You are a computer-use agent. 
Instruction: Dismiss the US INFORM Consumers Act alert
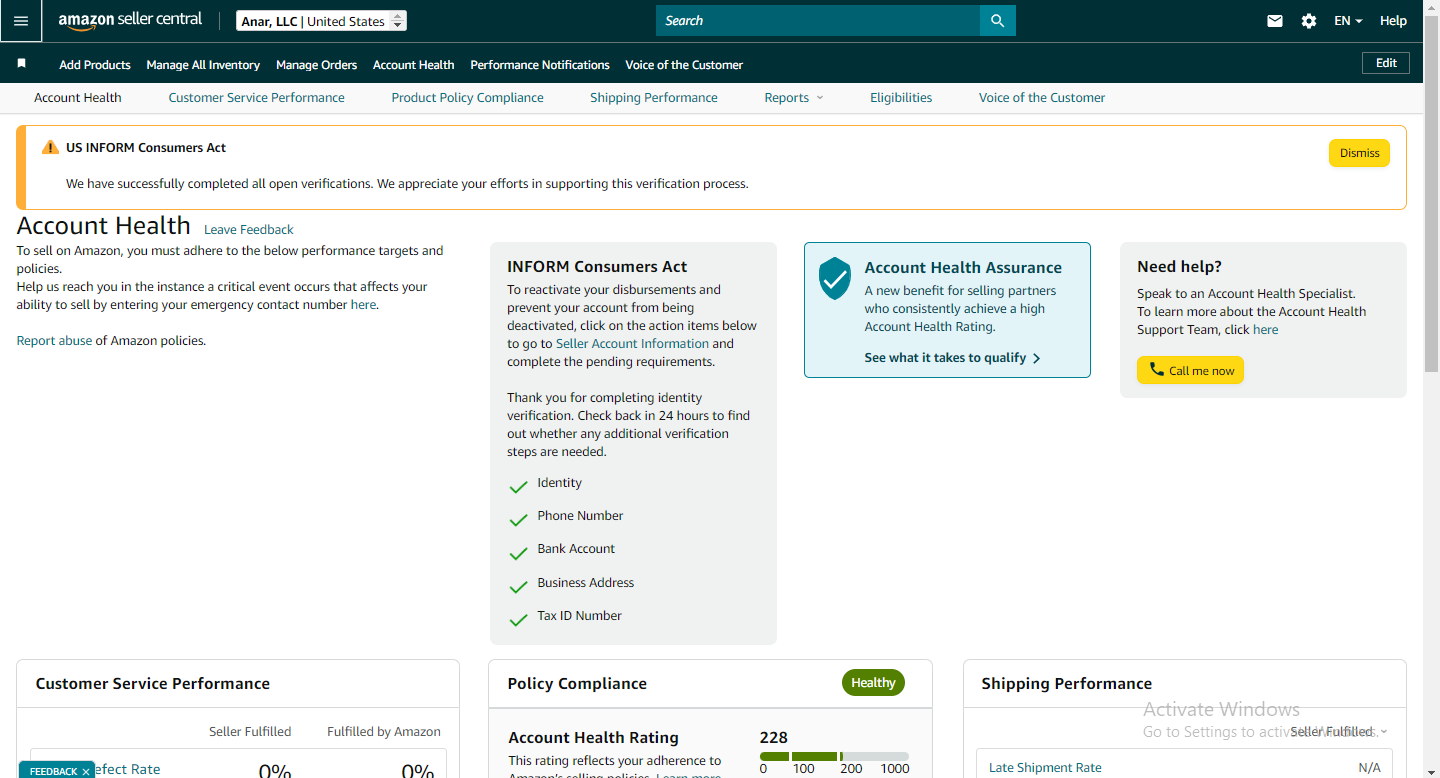(x=1359, y=153)
